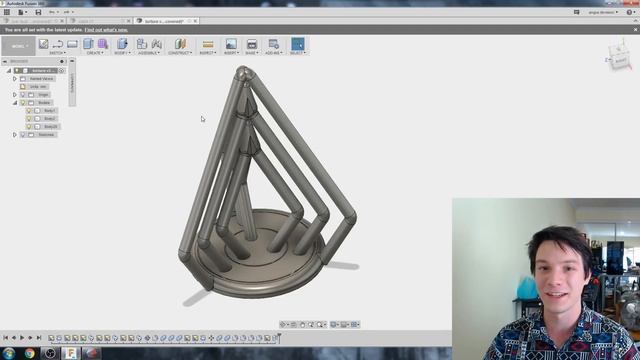Open the user account name dropdown
The width and height of the screenshot is (640, 360).
pyautogui.click(x=602, y=12)
